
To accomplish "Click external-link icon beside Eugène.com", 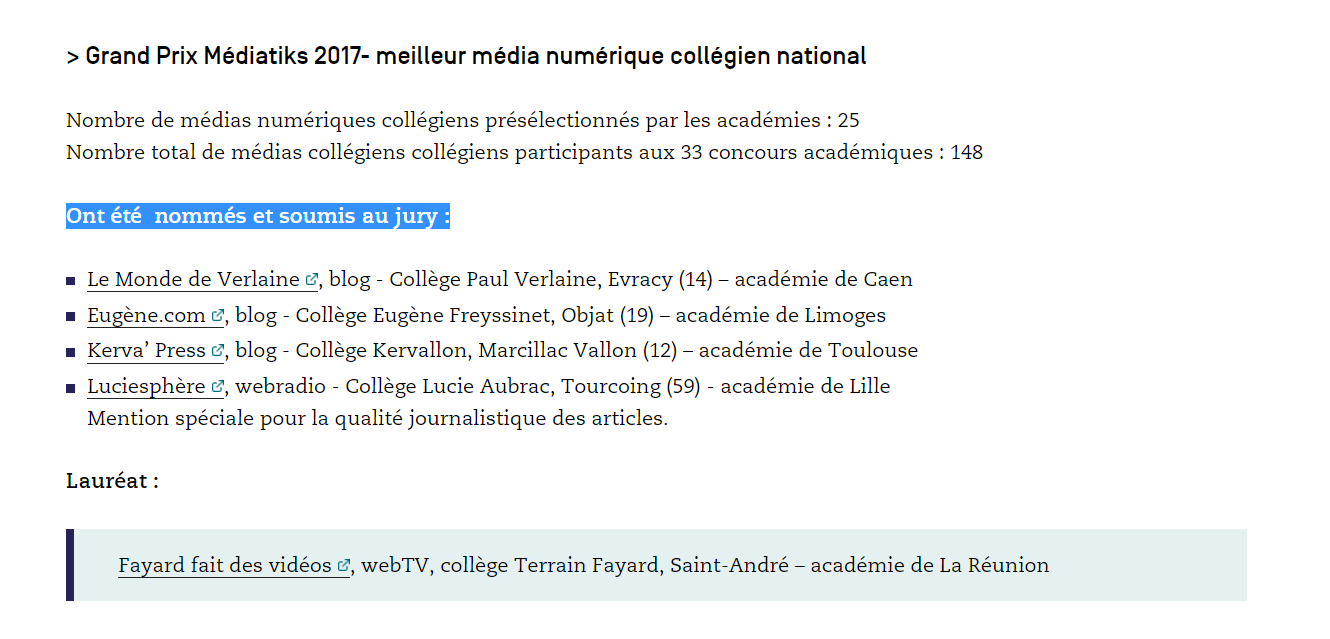I will point(217,317).
